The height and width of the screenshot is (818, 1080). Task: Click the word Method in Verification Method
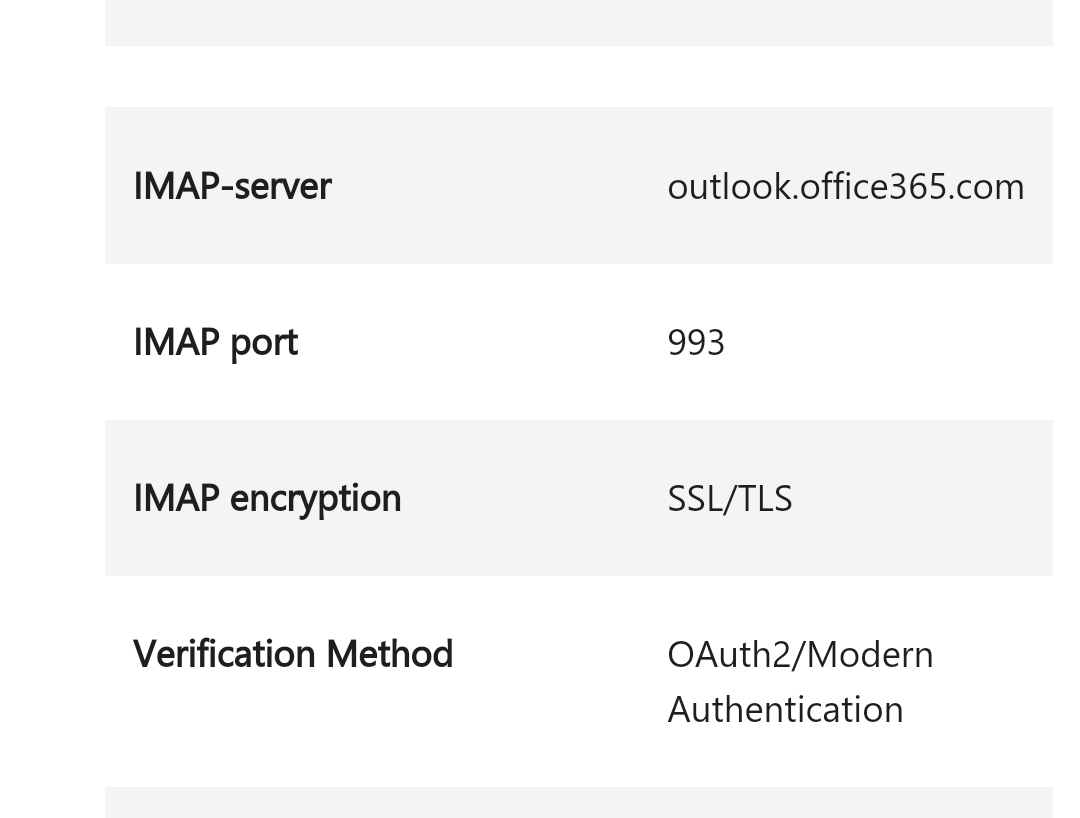[389, 654]
